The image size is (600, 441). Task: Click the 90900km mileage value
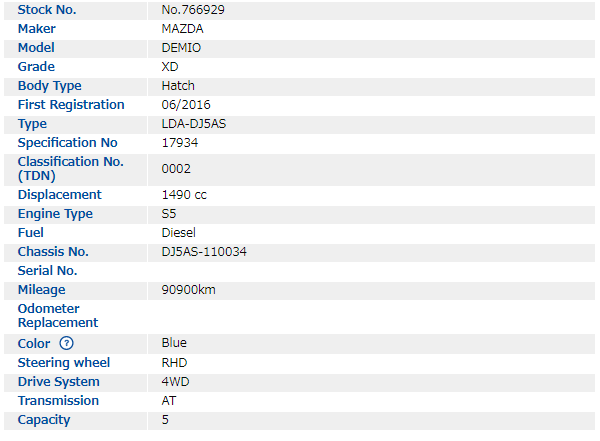[x=189, y=290]
